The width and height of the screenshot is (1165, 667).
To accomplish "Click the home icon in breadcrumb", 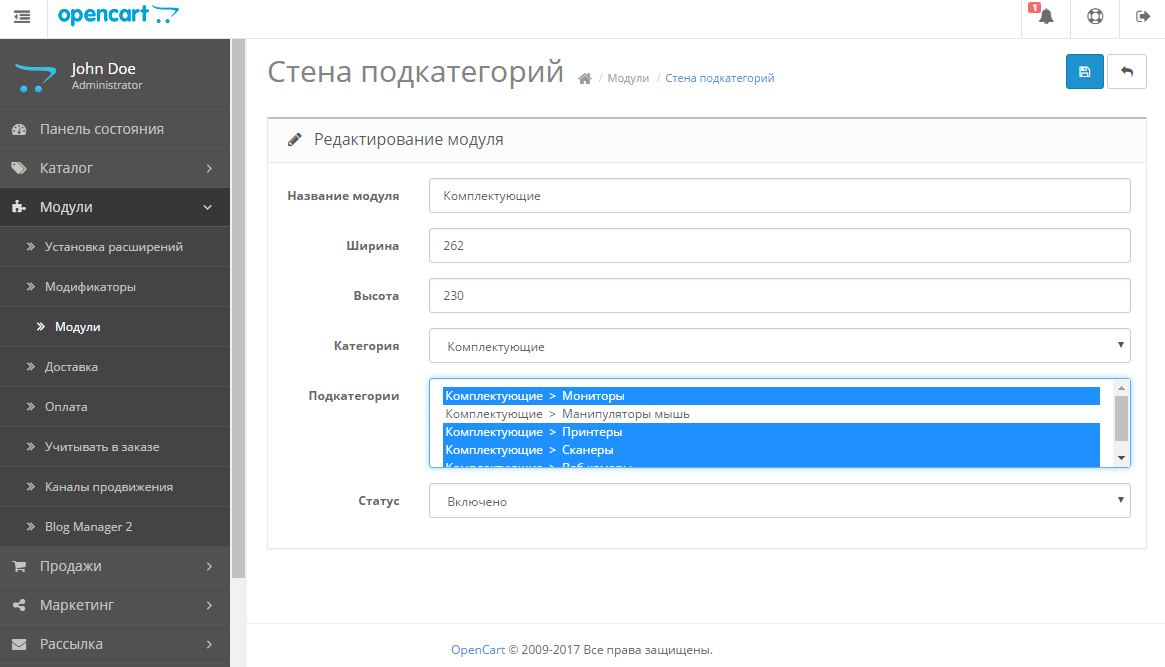I will tap(585, 79).
